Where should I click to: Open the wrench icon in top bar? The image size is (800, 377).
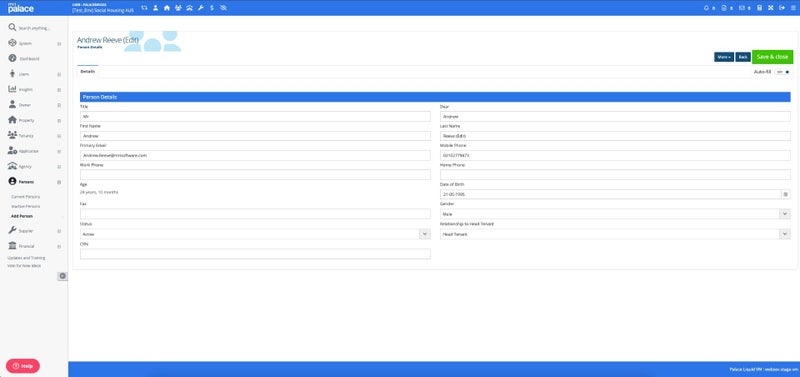[201, 8]
